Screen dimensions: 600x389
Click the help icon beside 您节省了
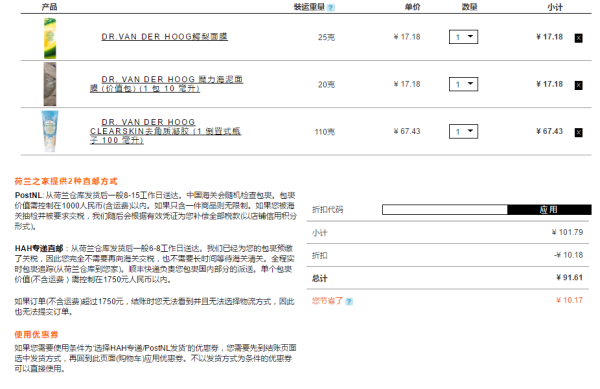point(349,301)
